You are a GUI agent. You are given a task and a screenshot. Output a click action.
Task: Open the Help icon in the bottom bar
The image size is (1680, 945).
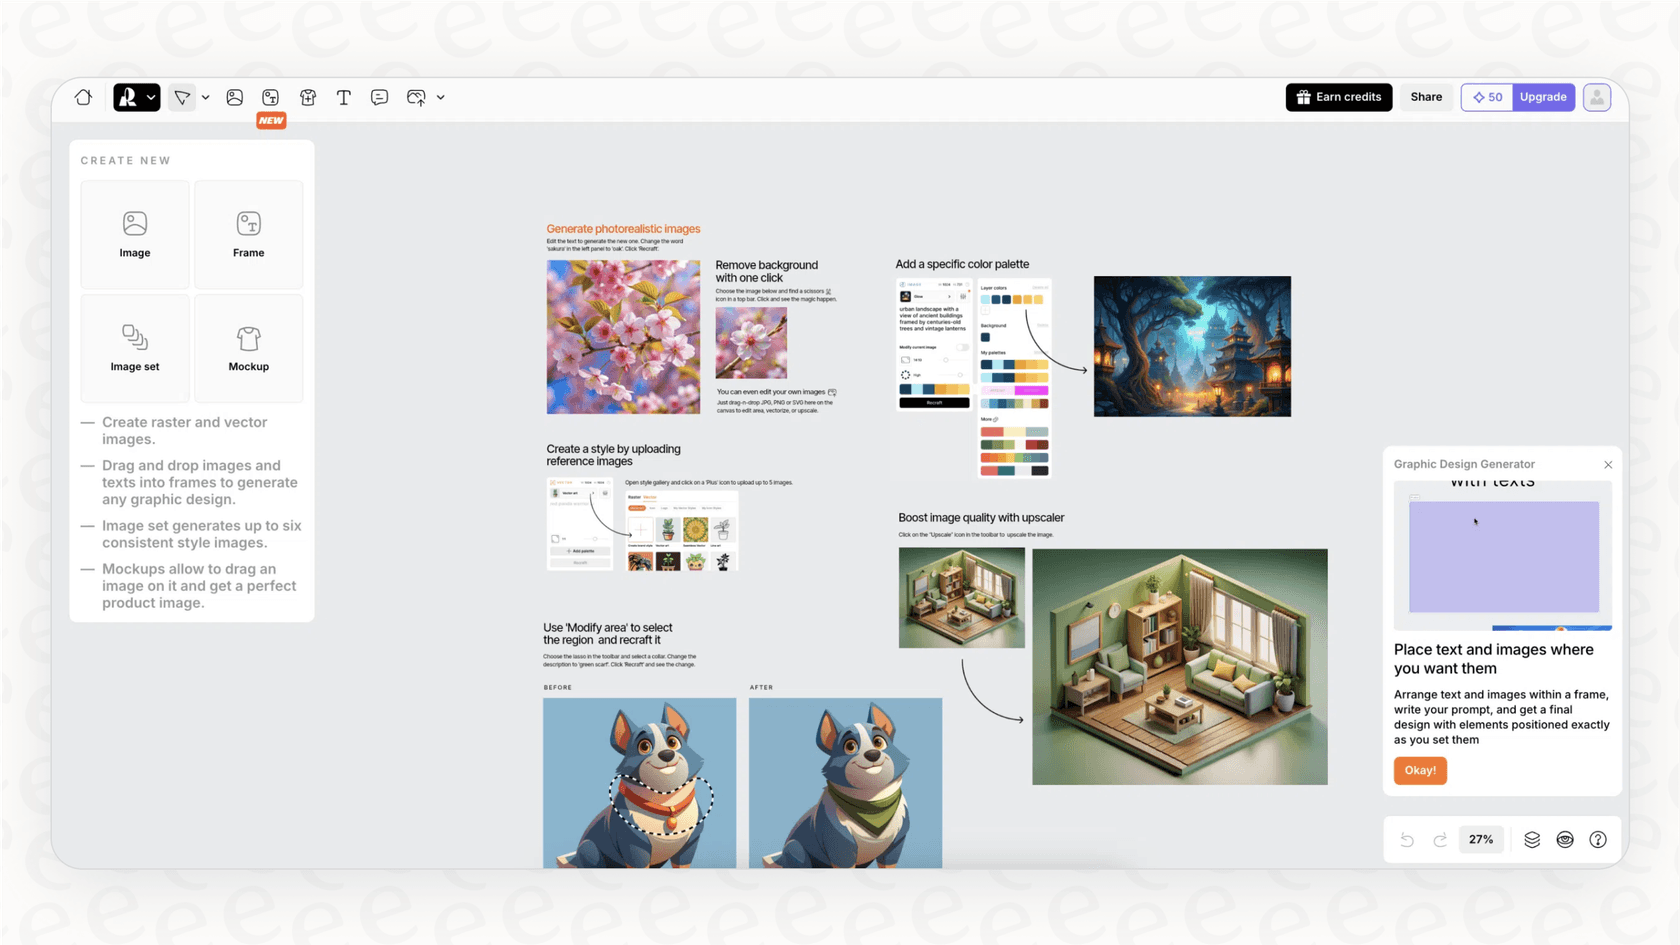point(1597,839)
